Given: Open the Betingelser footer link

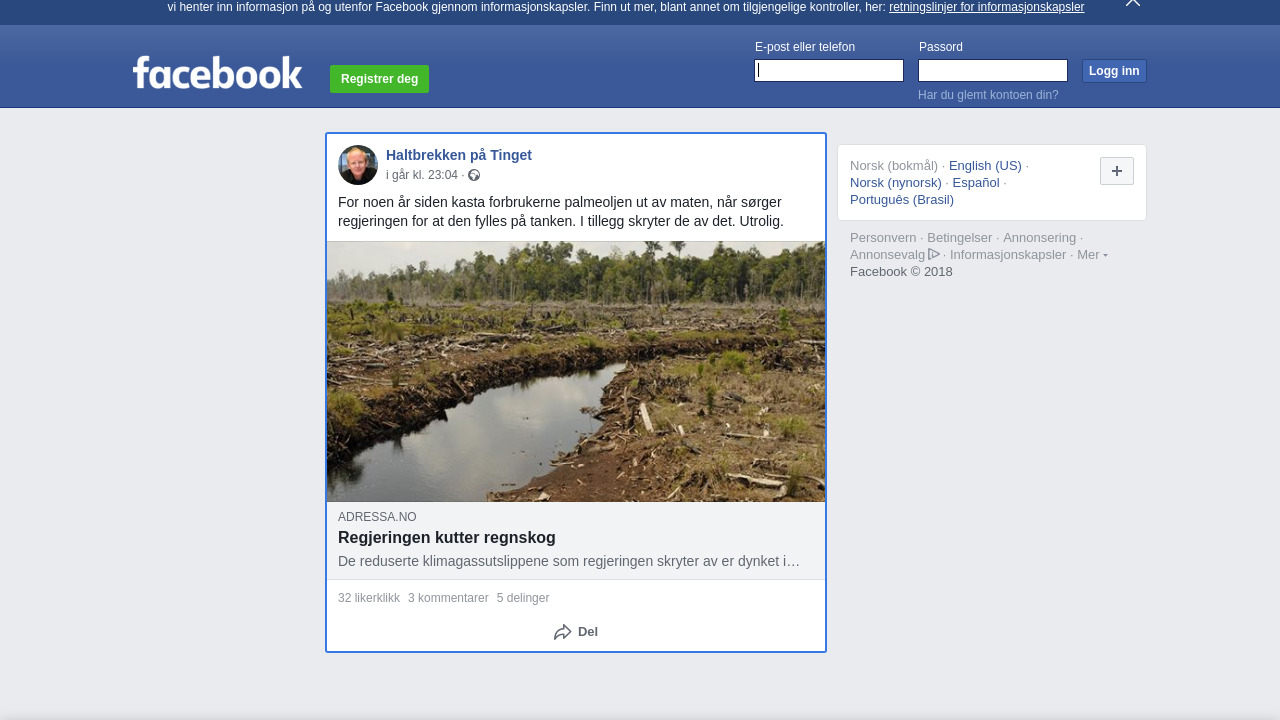Looking at the screenshot, I should point(960,238).
